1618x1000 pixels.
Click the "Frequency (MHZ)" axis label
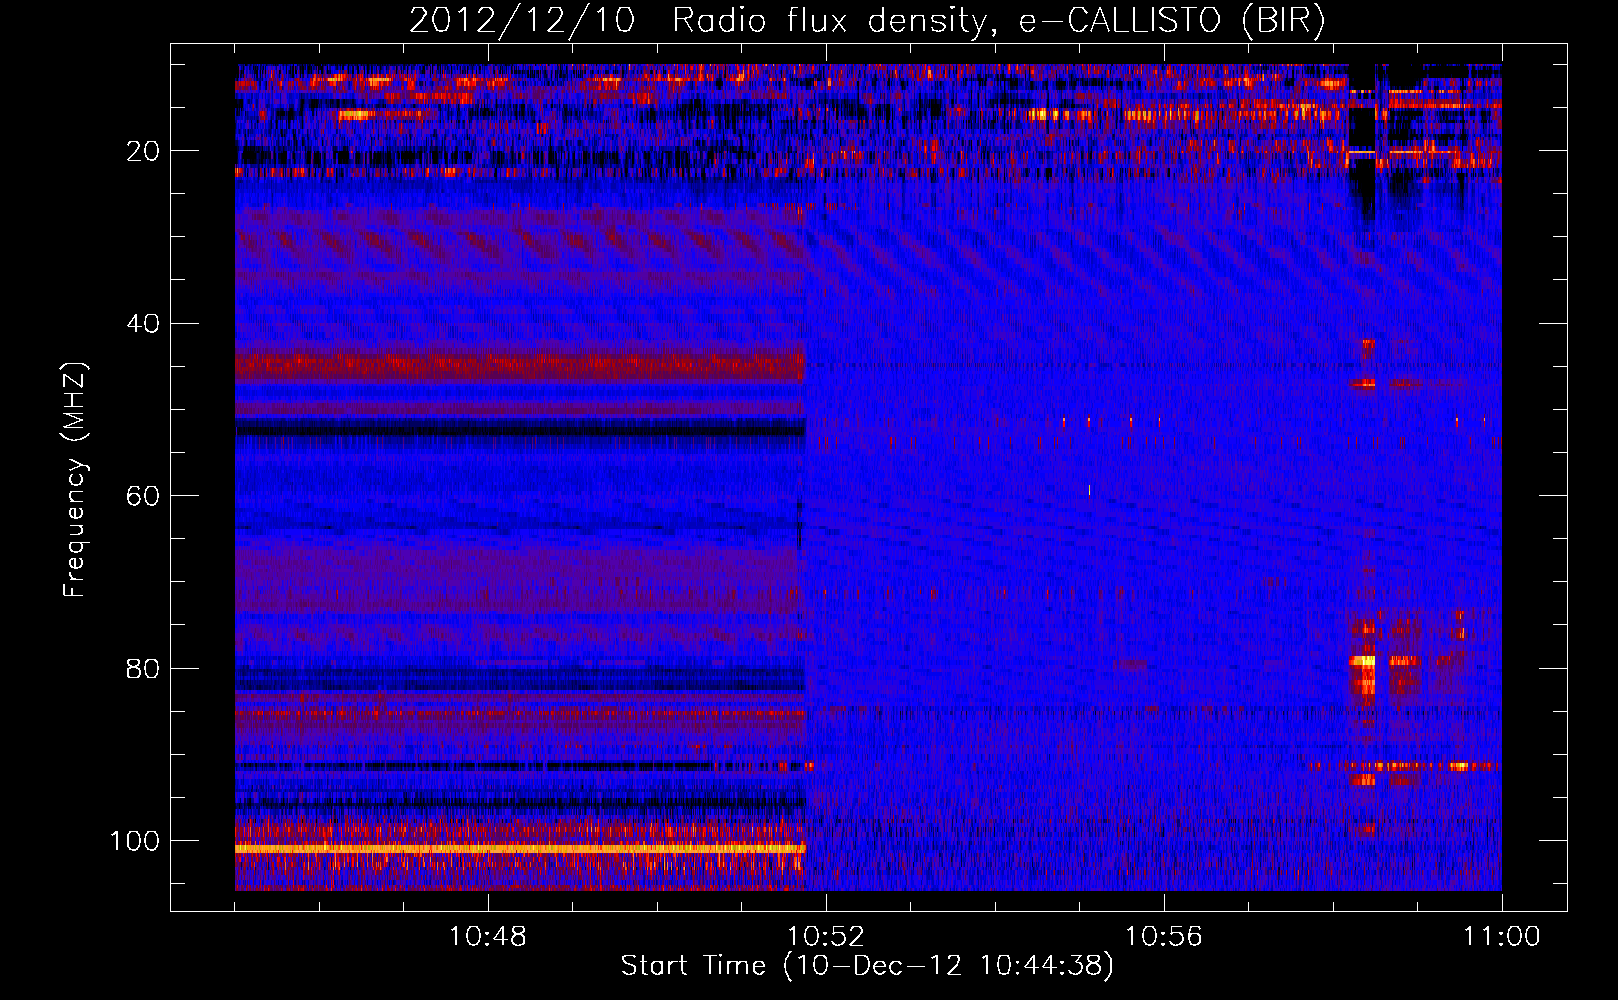click(x=75, y=479)
